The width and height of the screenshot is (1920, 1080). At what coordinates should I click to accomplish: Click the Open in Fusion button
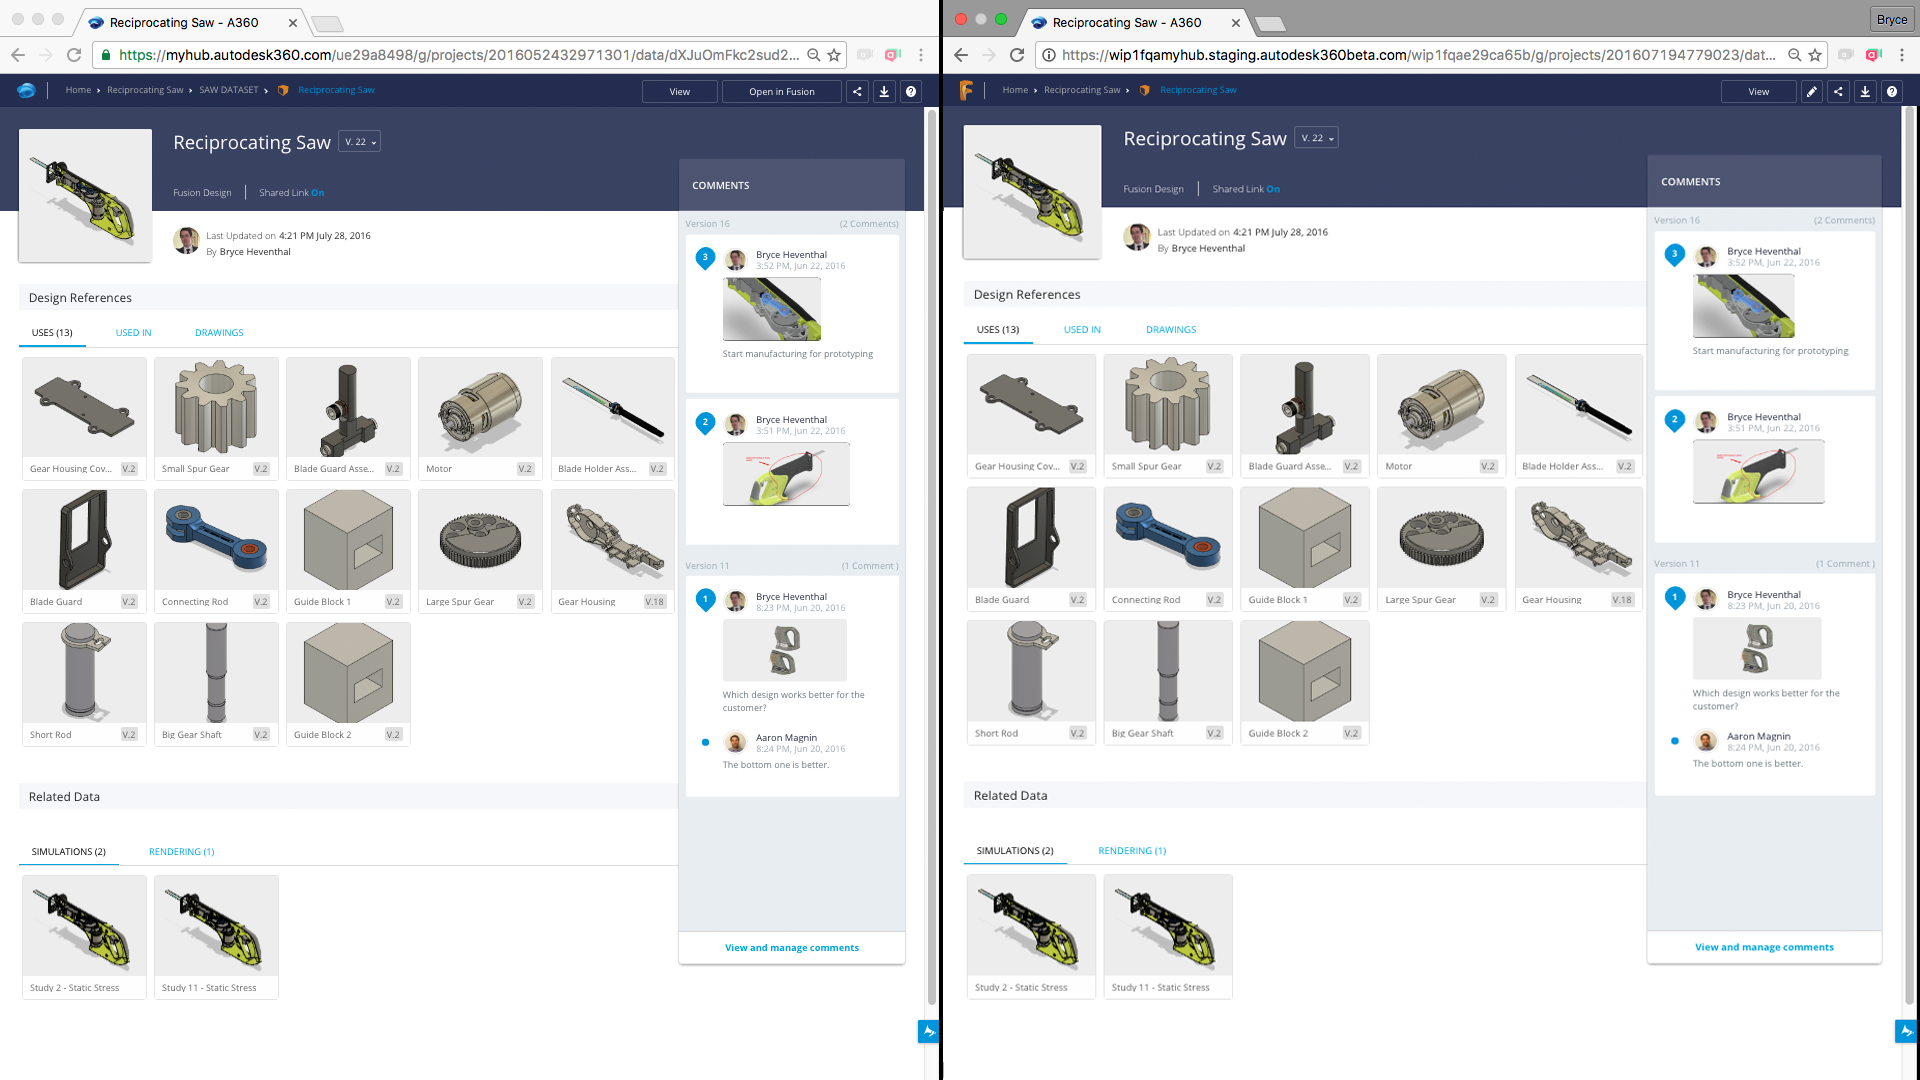pos(781,91)
